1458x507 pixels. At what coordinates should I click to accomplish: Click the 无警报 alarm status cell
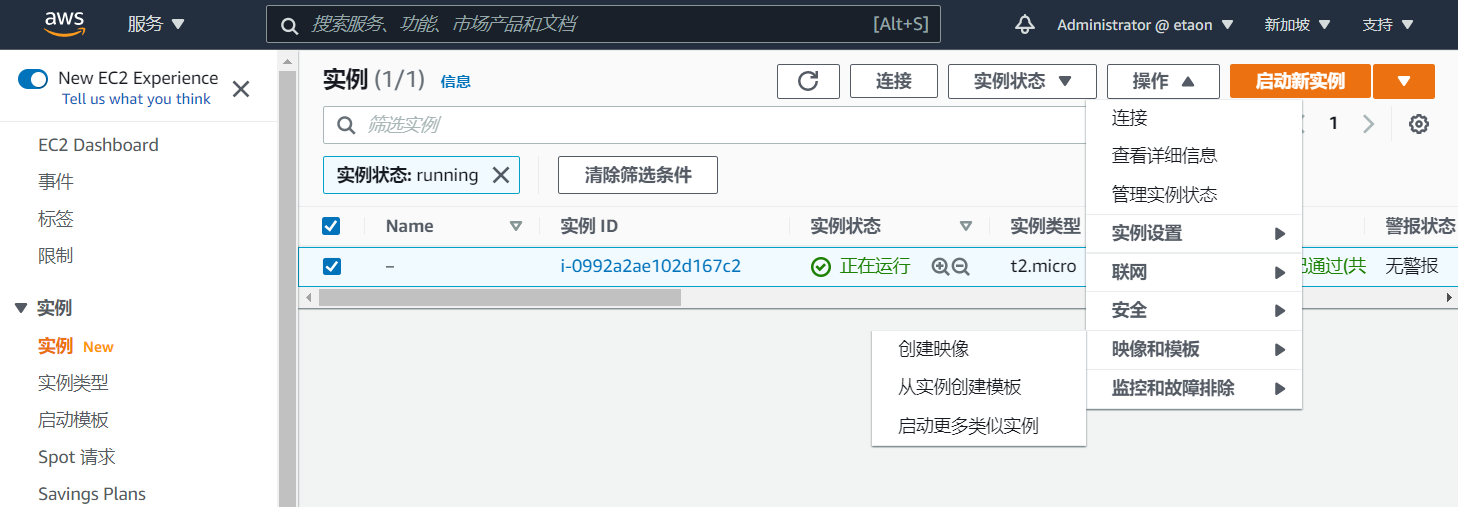1412,266
